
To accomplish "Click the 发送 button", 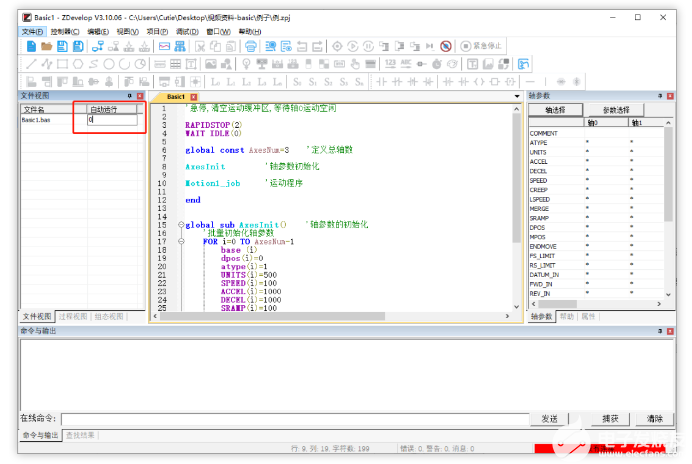I will point(549,418).
